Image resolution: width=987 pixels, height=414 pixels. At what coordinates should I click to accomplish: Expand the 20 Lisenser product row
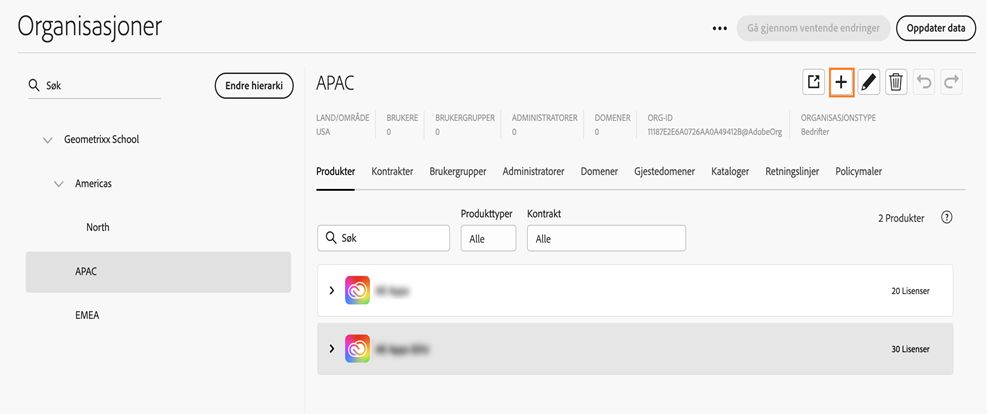pyautogui.click(x=332, y=291)
